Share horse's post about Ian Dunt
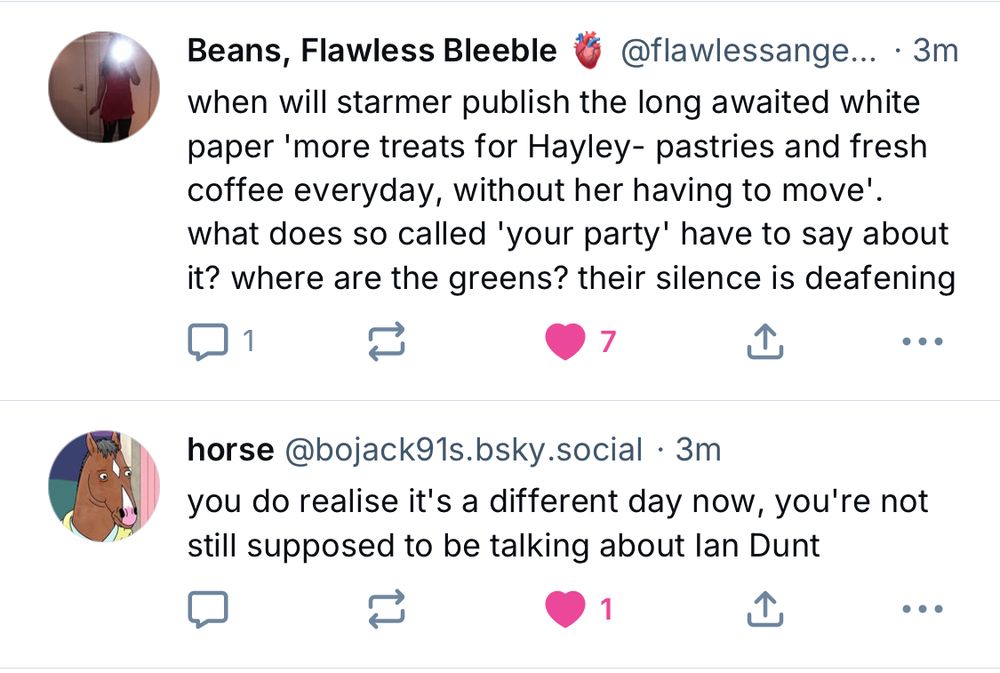 tap(765, 608)
